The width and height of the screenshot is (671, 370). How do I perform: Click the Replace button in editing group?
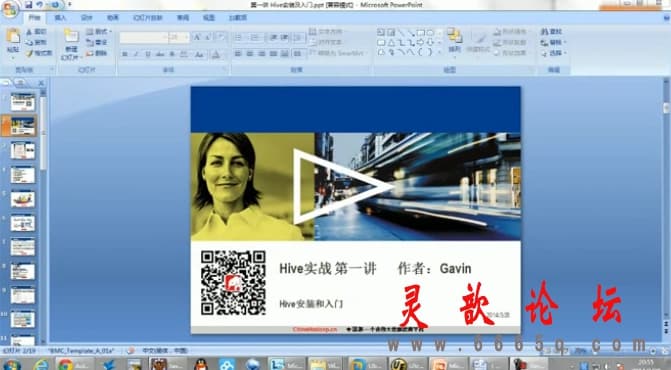pyautogui.click(x=553, y=42)
